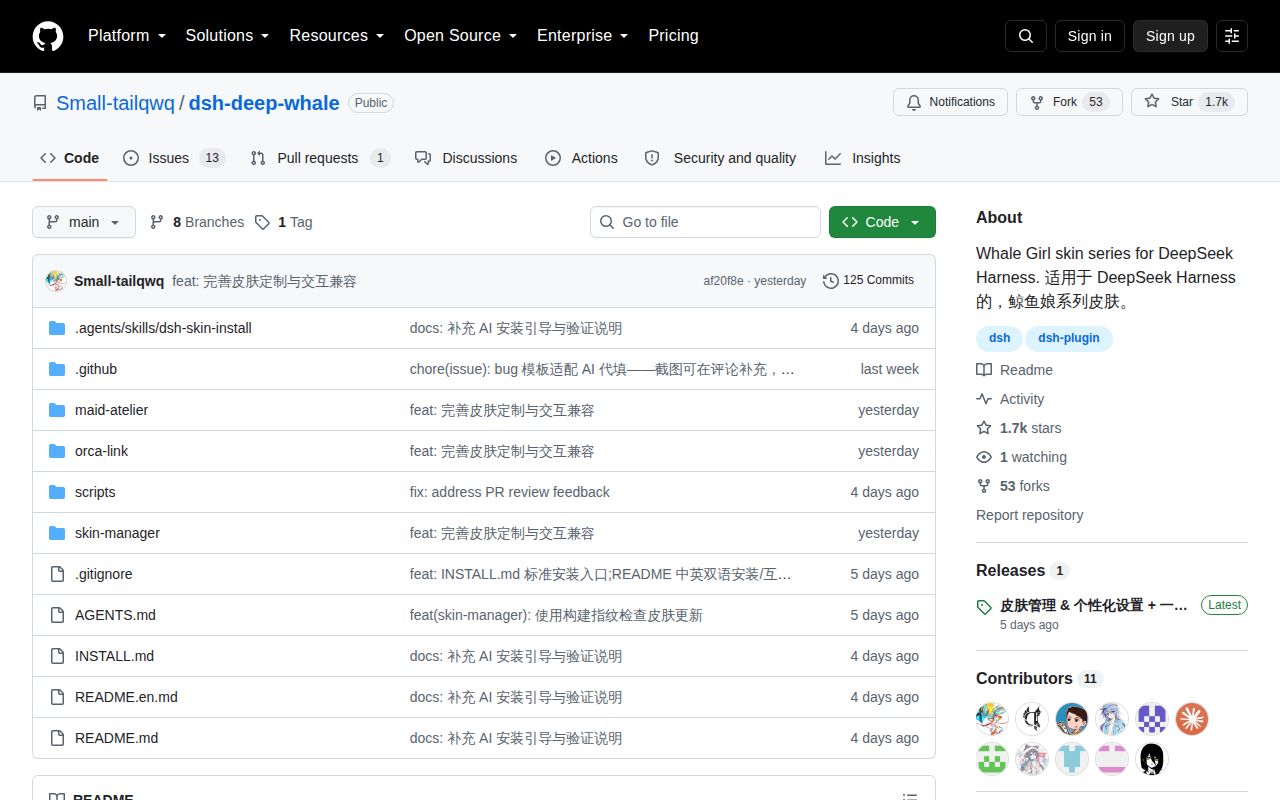The width and height of the screenshot is (1280, 800).
Task: Open the .agents/skills/dsh-skin-install folder
Action: click(163, 328)
